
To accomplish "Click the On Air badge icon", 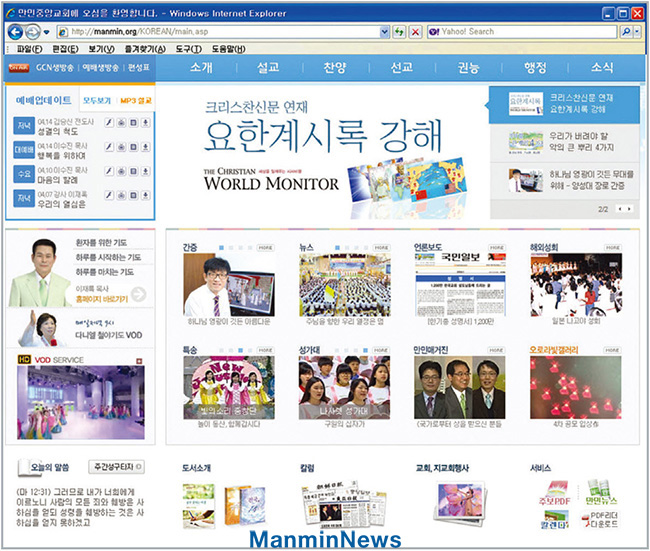I will click(19, 68).
